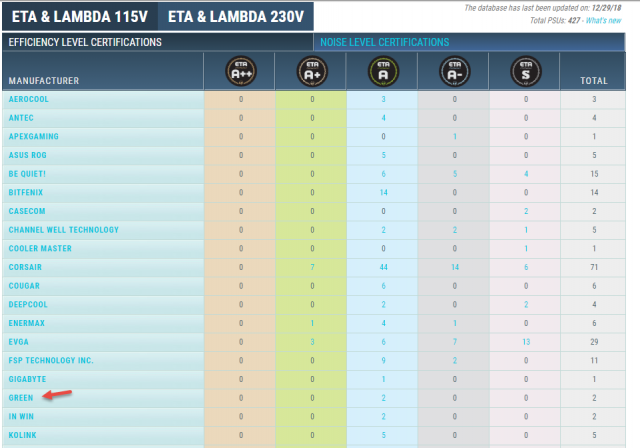Click the EVGA manufacturer name
Screen dimensions: 640x448
[x=19, y=341]
